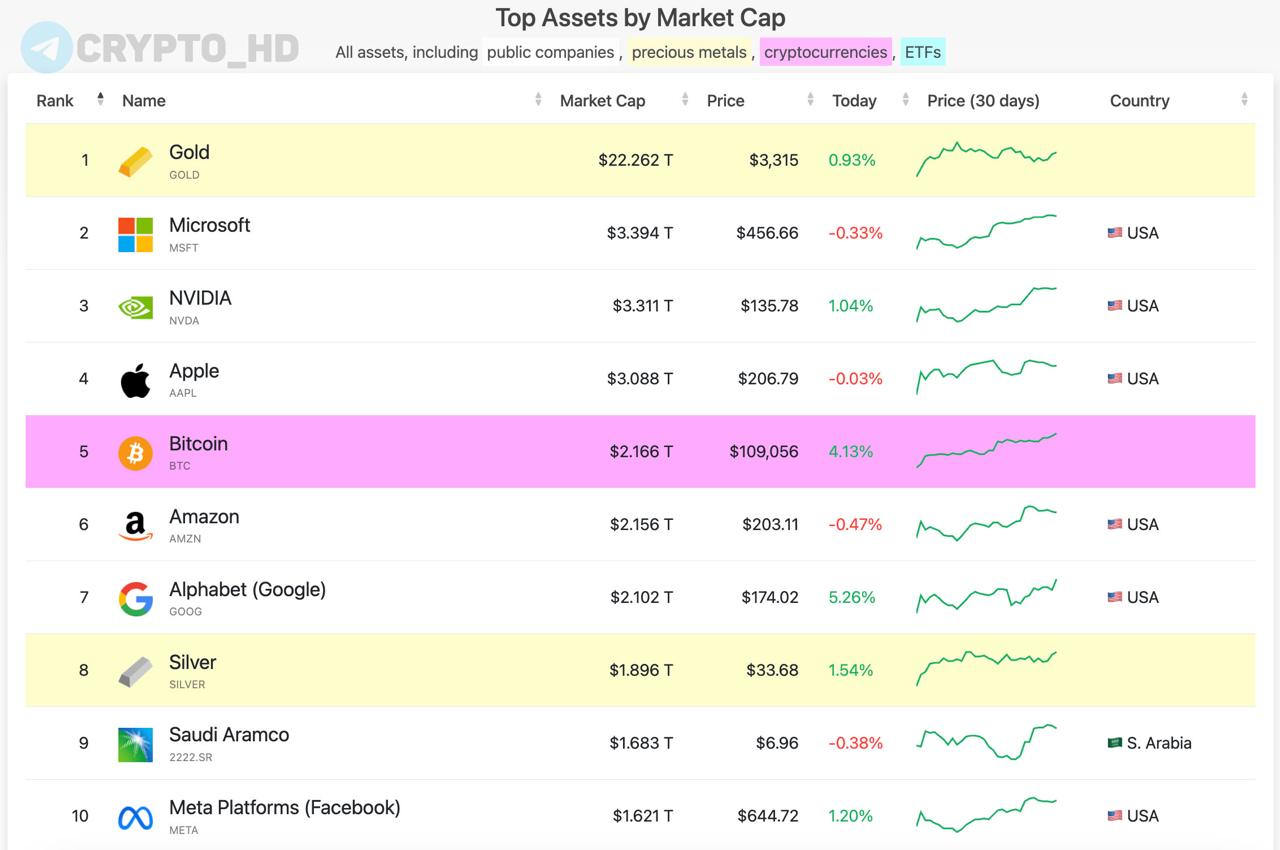1280x850 pixels.
Task: Click the USA flag in Microsoft row
Action: [x=1115, y=233]
